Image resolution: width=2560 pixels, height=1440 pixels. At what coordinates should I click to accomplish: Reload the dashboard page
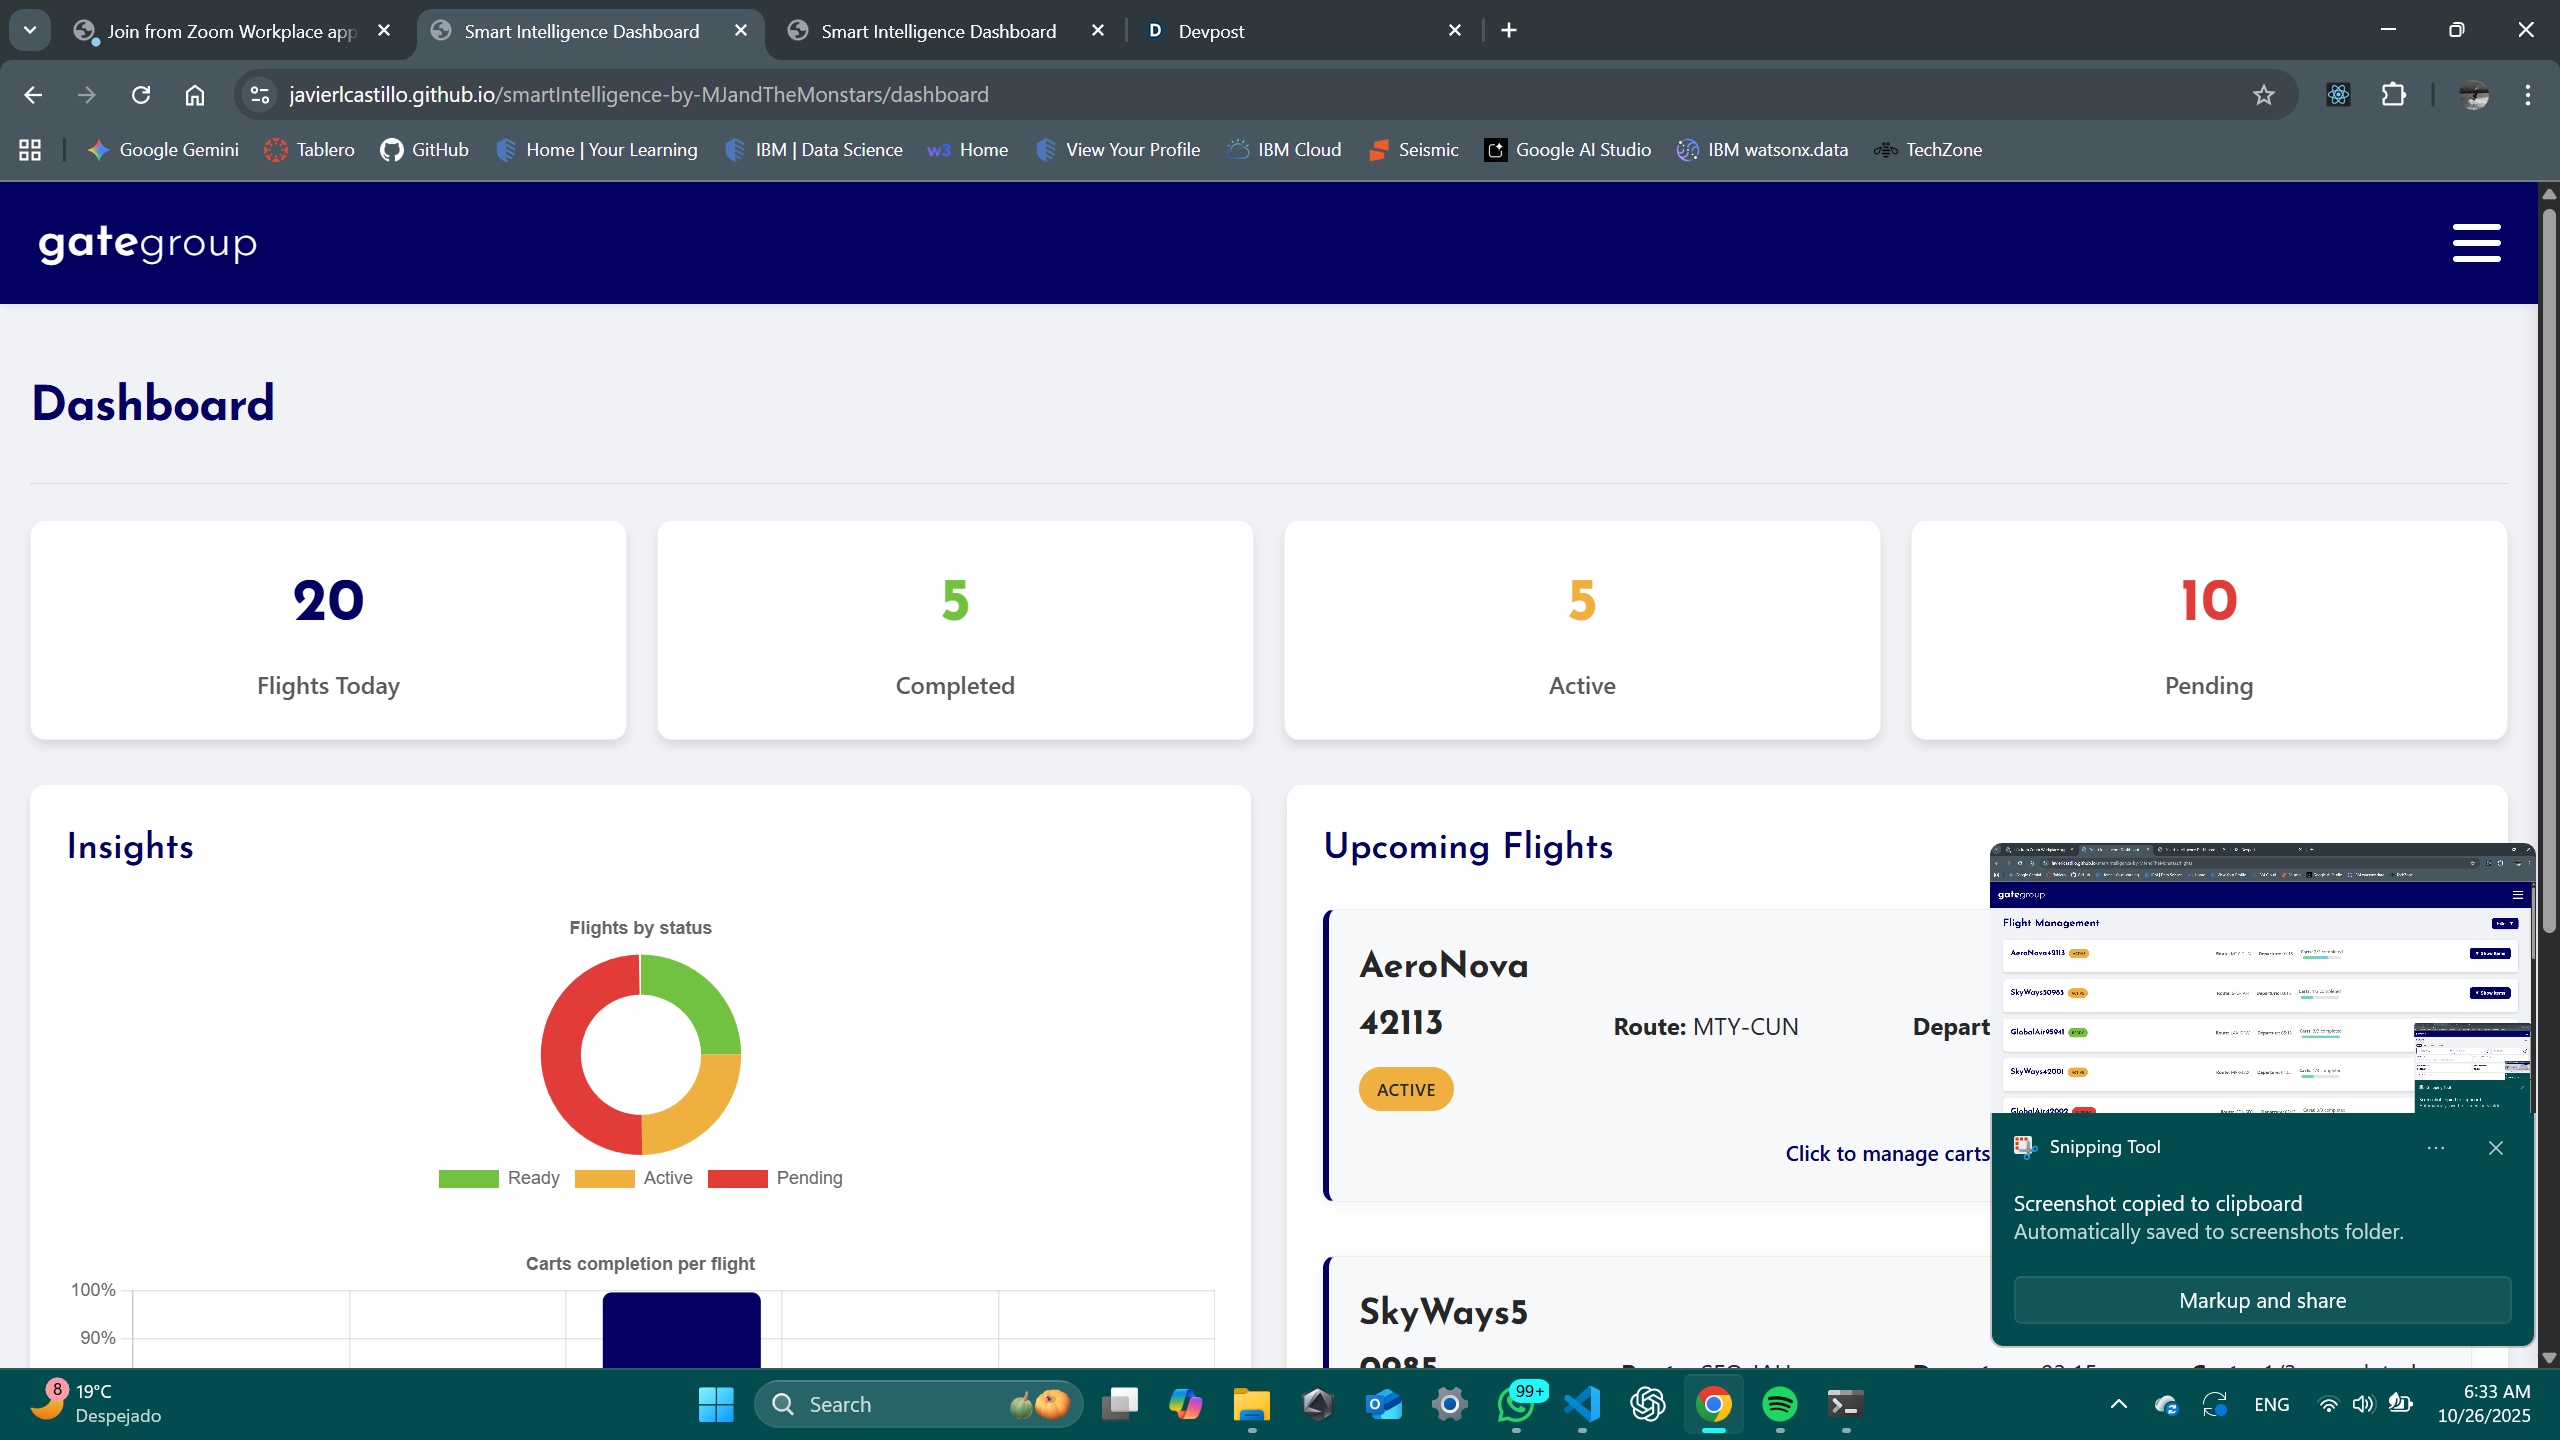[141, 95]
